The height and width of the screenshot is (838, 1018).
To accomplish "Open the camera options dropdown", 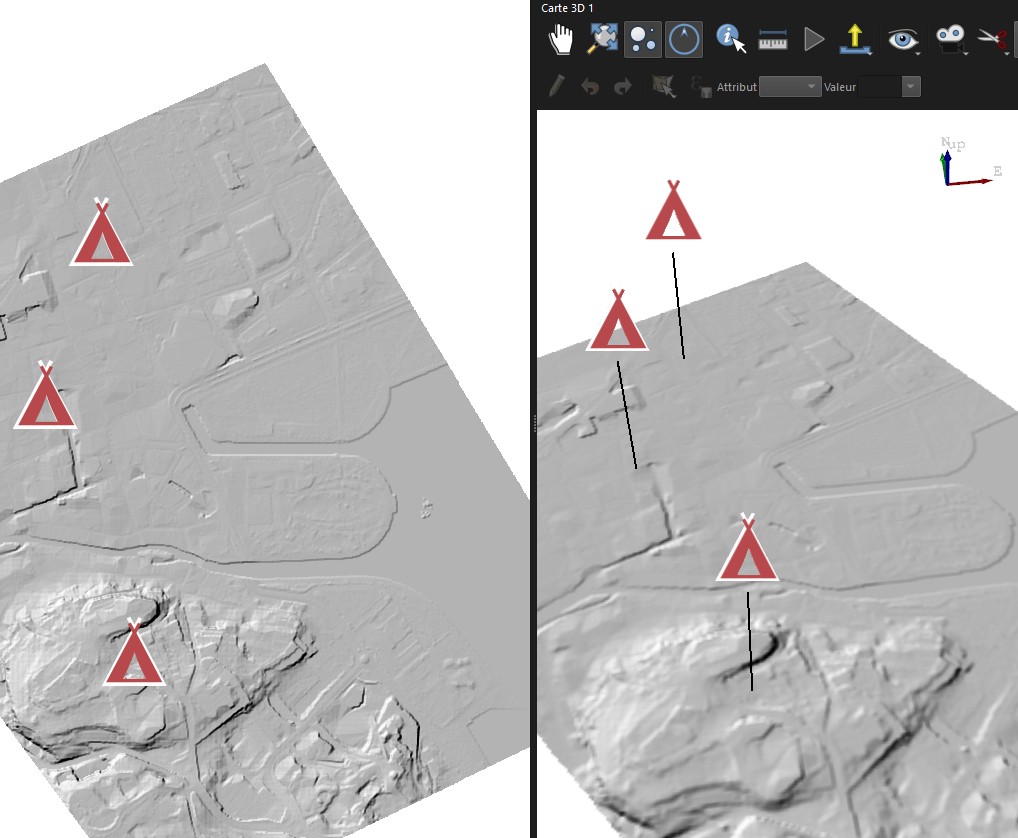I will pos(952,40).
